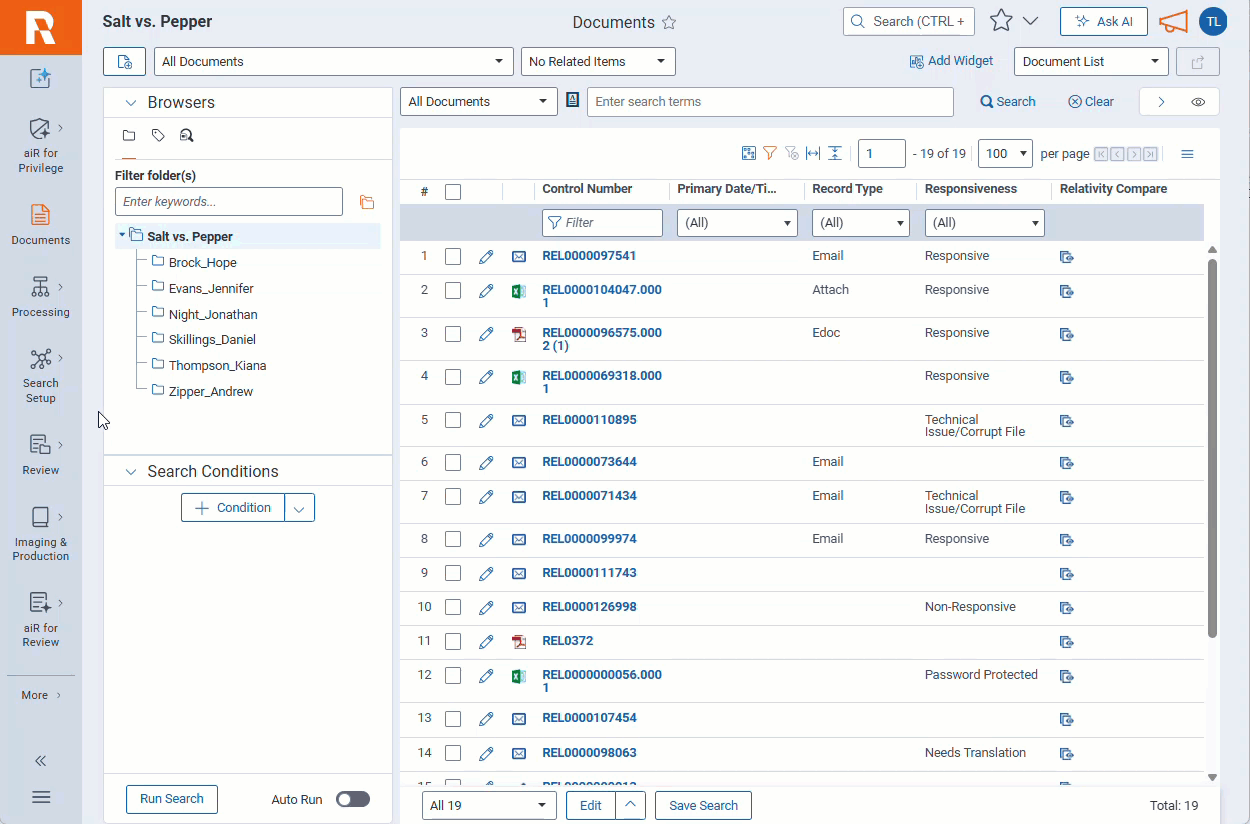Click the Clear link
The width and height of the screenshot is (1250, 824).
click(x=1091, y=101)
